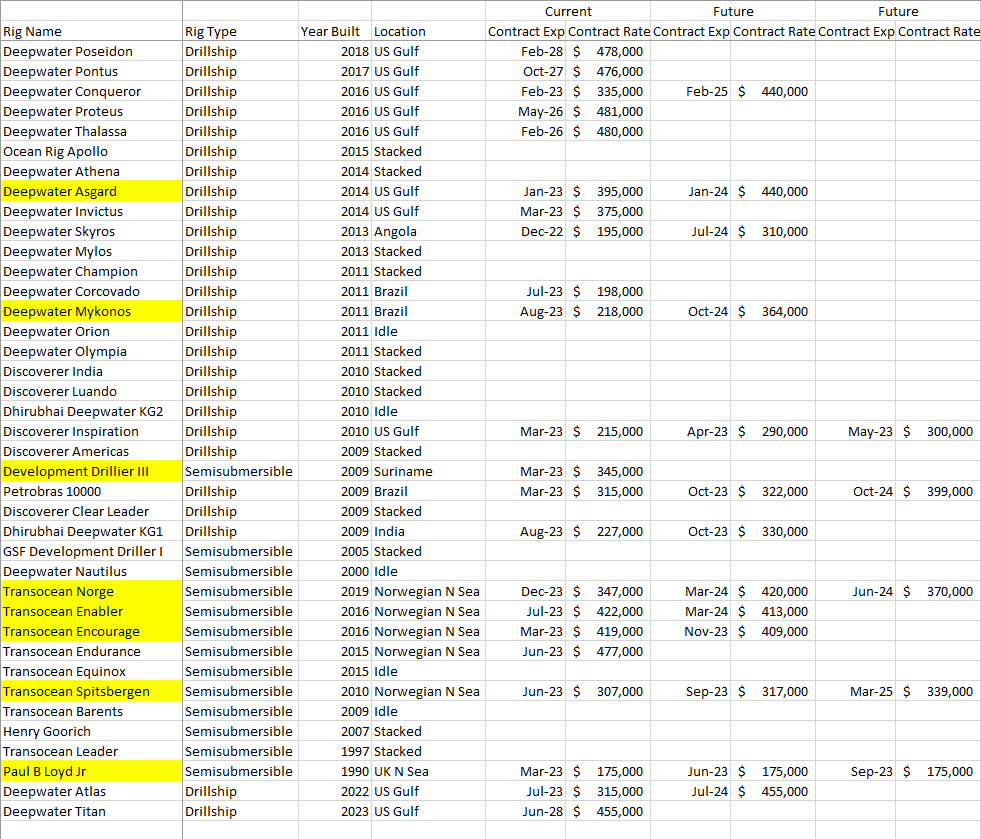Click Transocean Spitsbergen's 339,000 rate cell
This screenshot has width=981, height=839.
[938, 692]
